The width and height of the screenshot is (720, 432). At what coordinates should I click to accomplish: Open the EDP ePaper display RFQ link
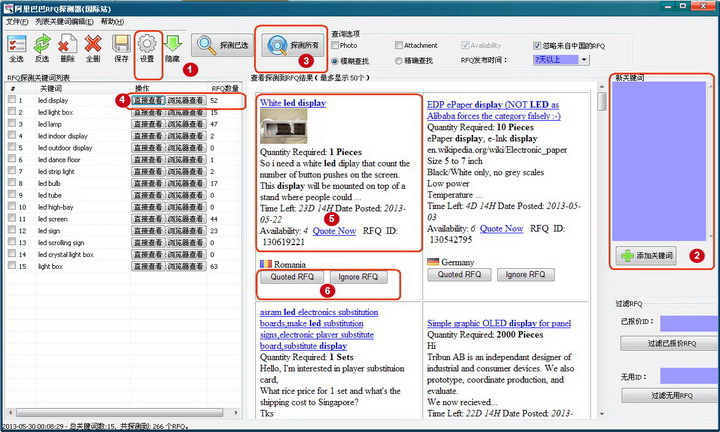[494, 110]
